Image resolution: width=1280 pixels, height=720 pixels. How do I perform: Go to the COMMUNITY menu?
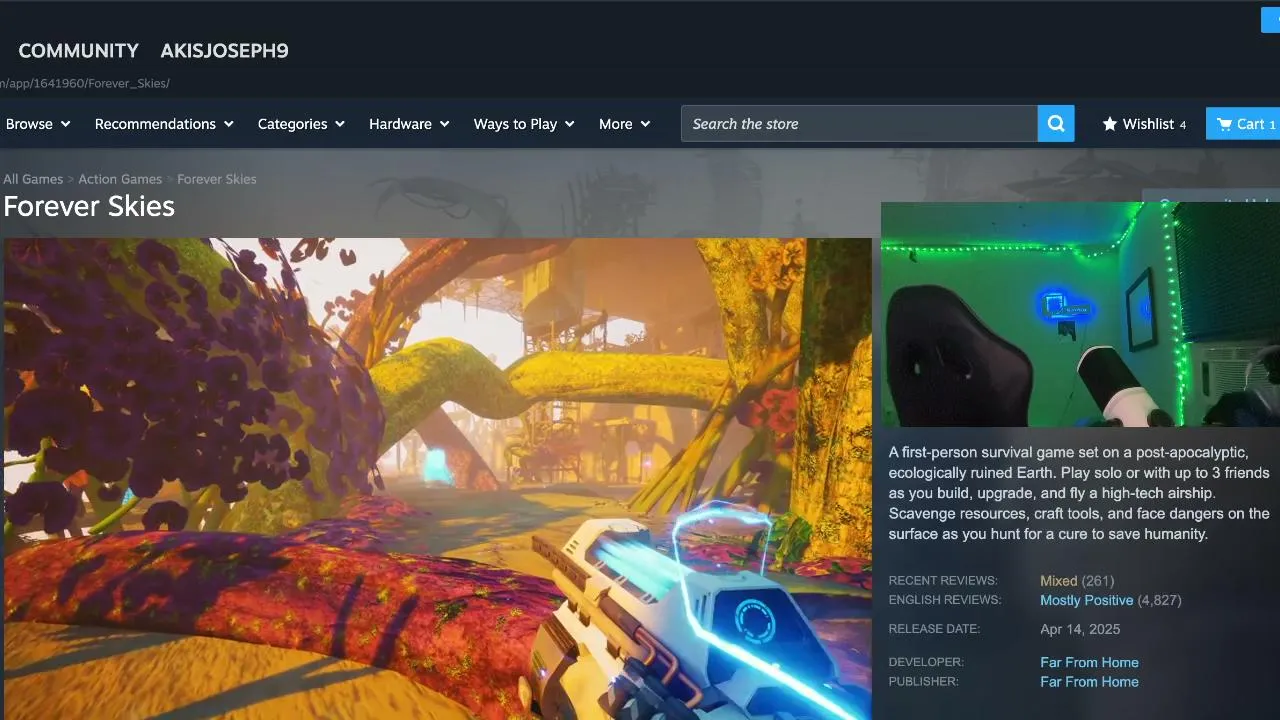coord(79,51)
